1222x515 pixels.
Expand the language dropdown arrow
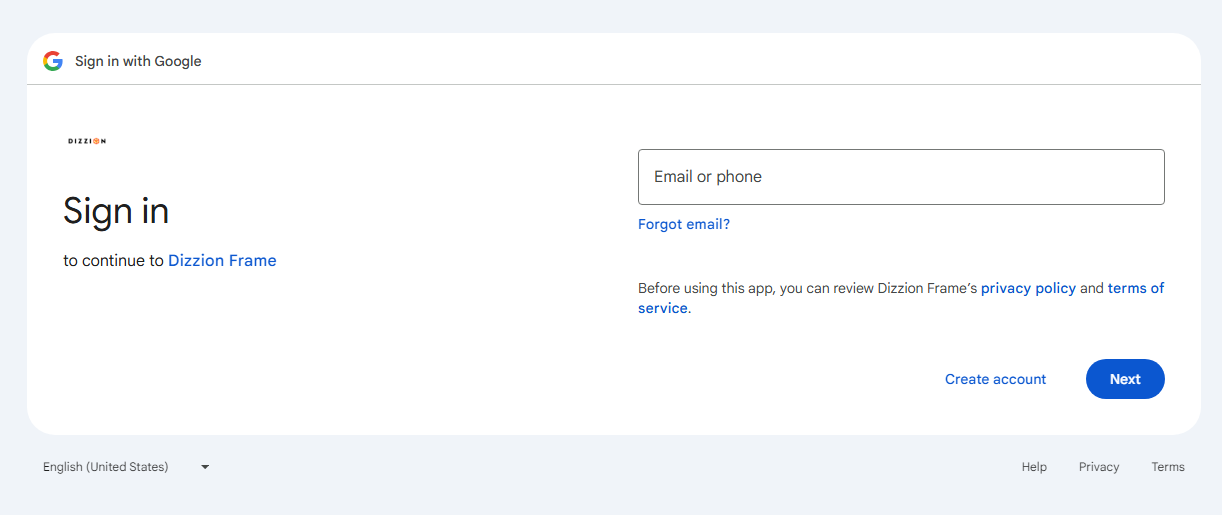205,467
